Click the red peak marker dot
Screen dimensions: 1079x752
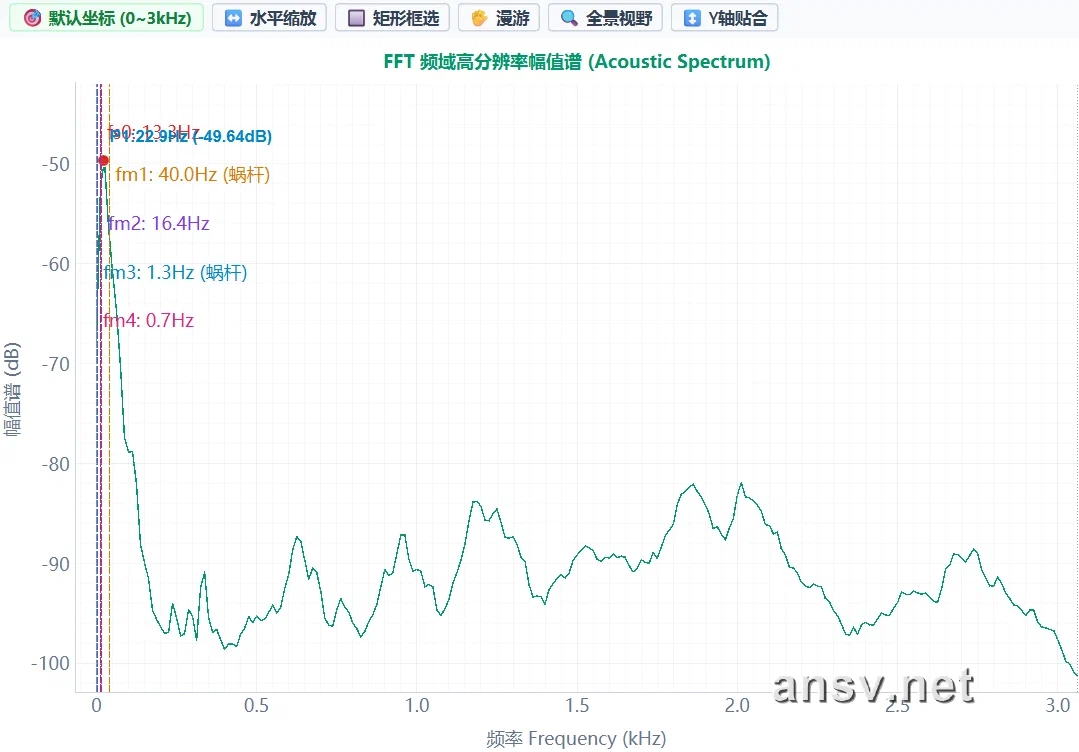(103, 160)
